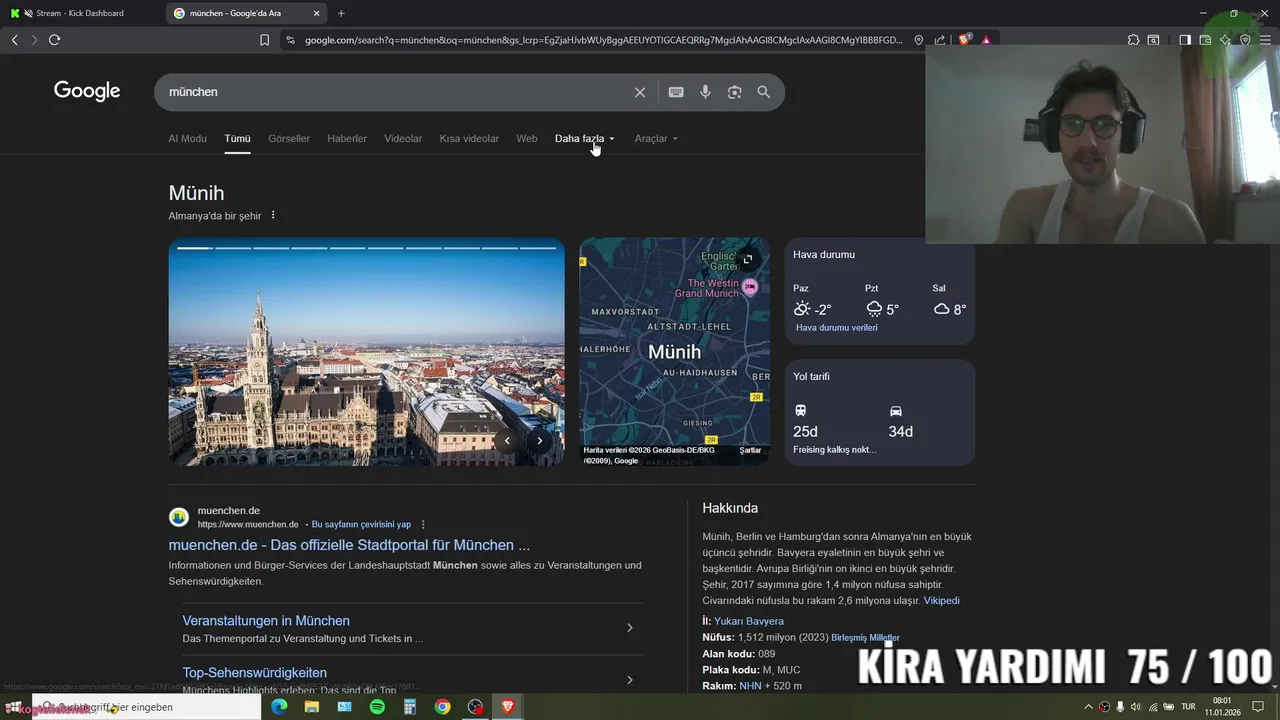Click the location permission pin icon

coord(919,40)
